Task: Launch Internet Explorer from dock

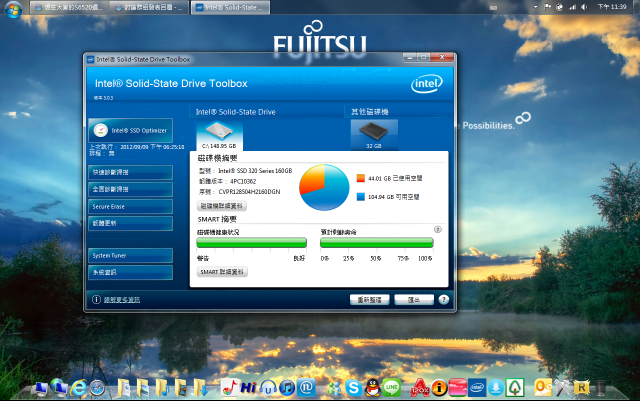Action: [x=78, y=388]
